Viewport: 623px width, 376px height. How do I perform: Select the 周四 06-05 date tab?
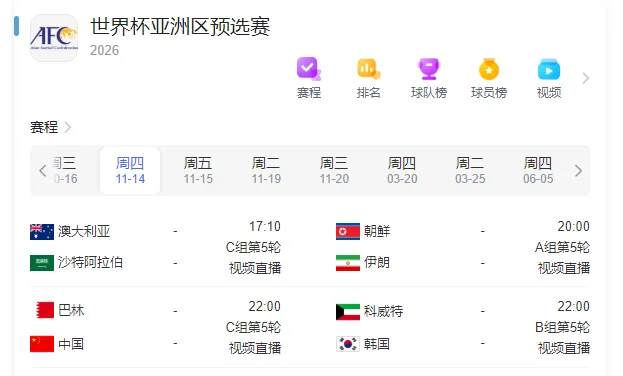point(538,171)
